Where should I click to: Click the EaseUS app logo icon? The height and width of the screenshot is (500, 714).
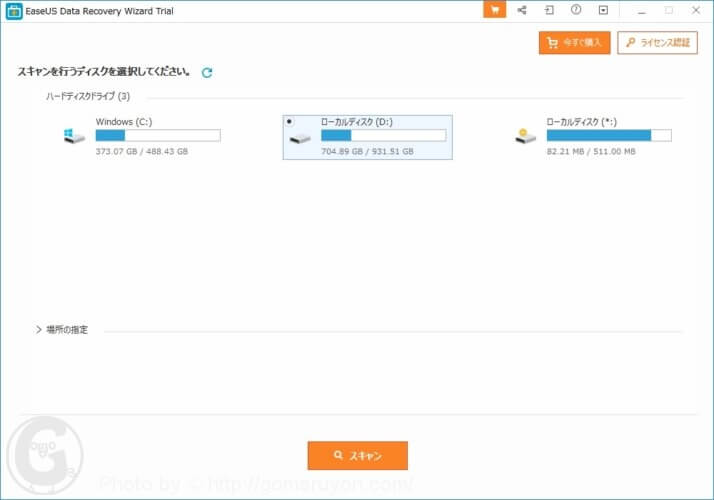point(14,11)
